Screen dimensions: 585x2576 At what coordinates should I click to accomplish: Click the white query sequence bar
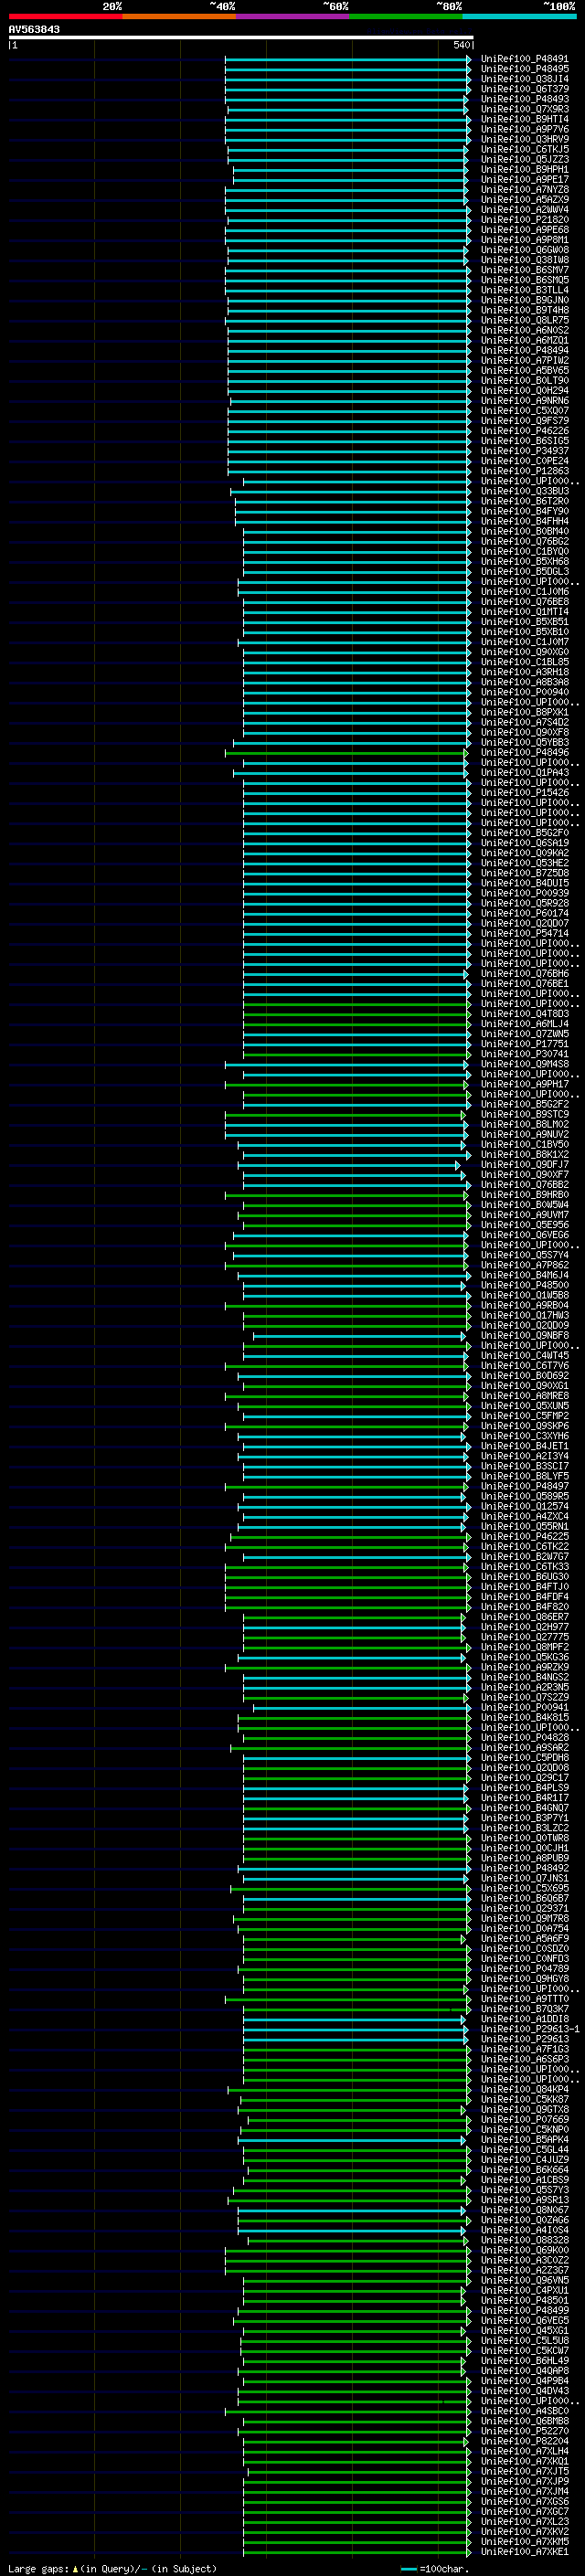241,37
